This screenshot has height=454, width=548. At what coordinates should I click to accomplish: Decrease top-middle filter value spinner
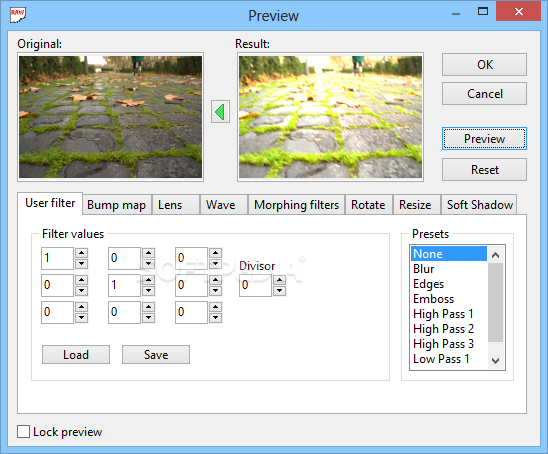pos(149,264)
